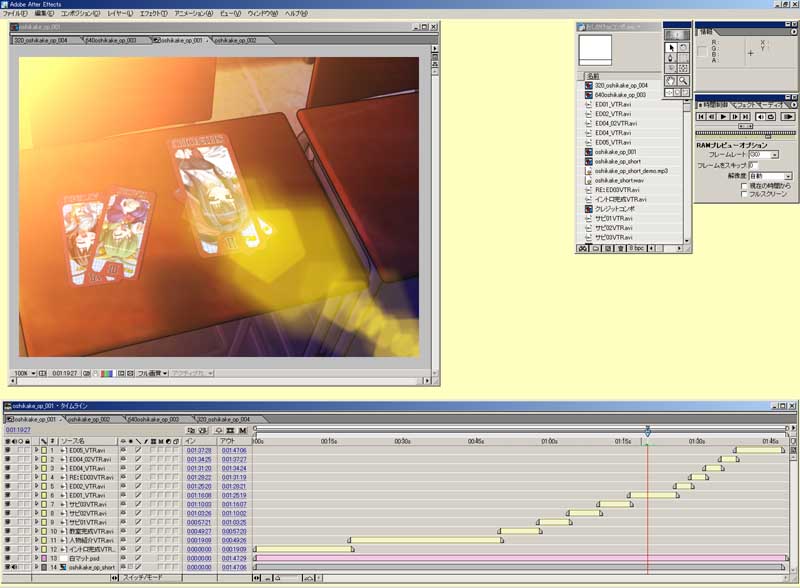Image resolution: width=800 pixels, height=588 pixels.
Task: Mute audio of layer 14 oshikake_op_short
Action: [x=14, y=567]
